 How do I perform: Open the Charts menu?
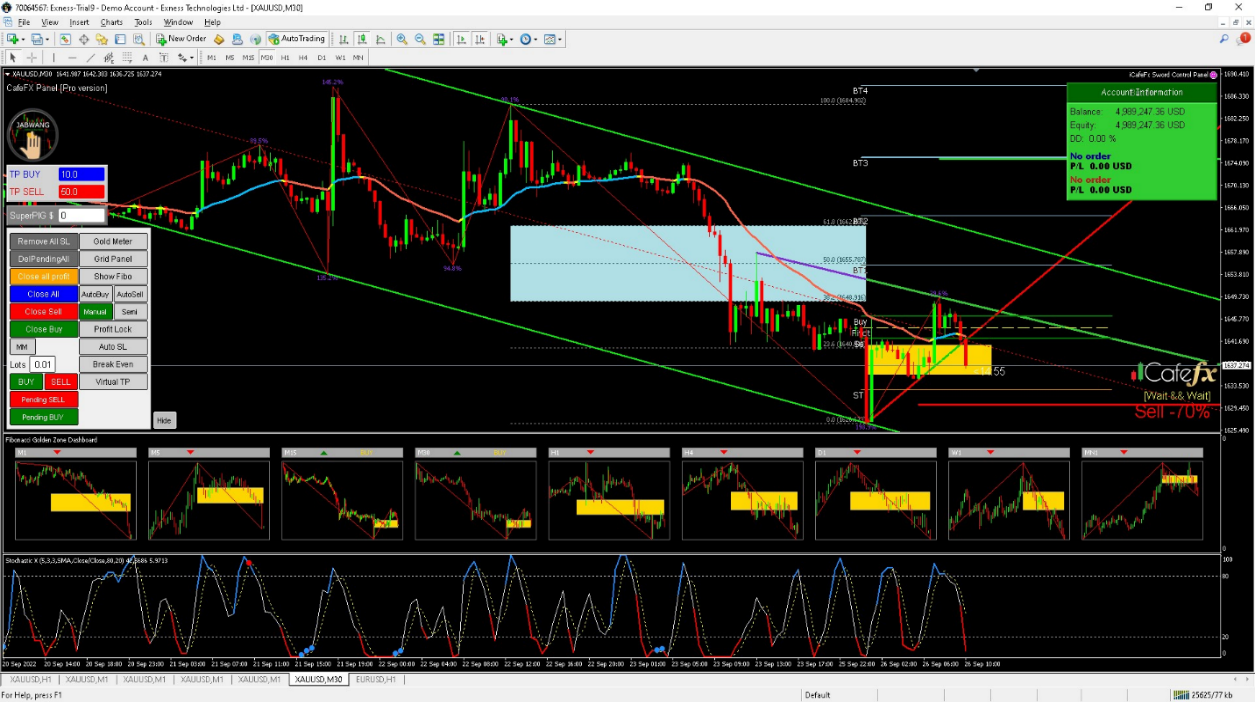pyautogui.click(x=111, y=22)
